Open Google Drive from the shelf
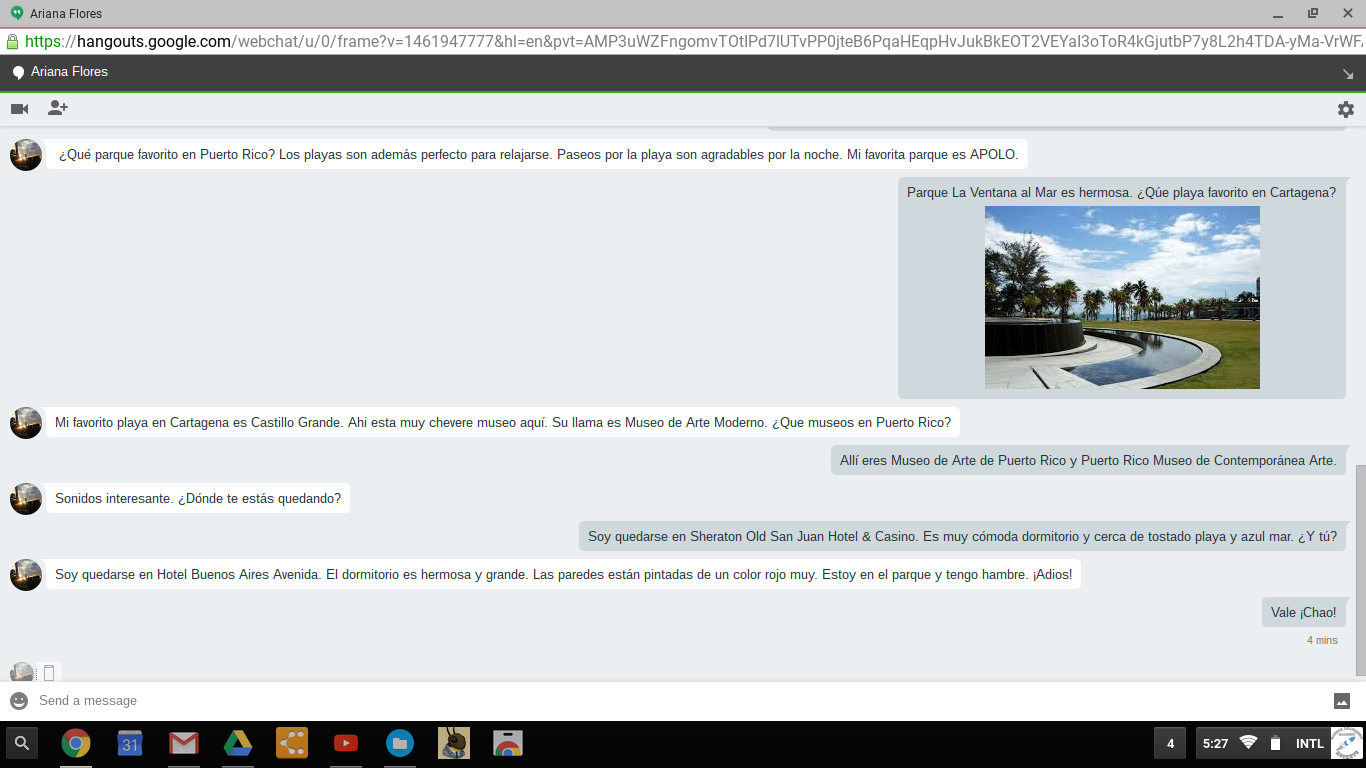Screen dimensions: 1366x768 click(238, 743)
